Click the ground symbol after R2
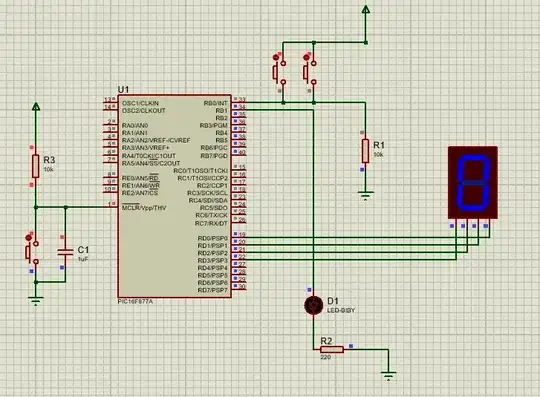Viewport: 540px width, 397px height. coord(388,376)
